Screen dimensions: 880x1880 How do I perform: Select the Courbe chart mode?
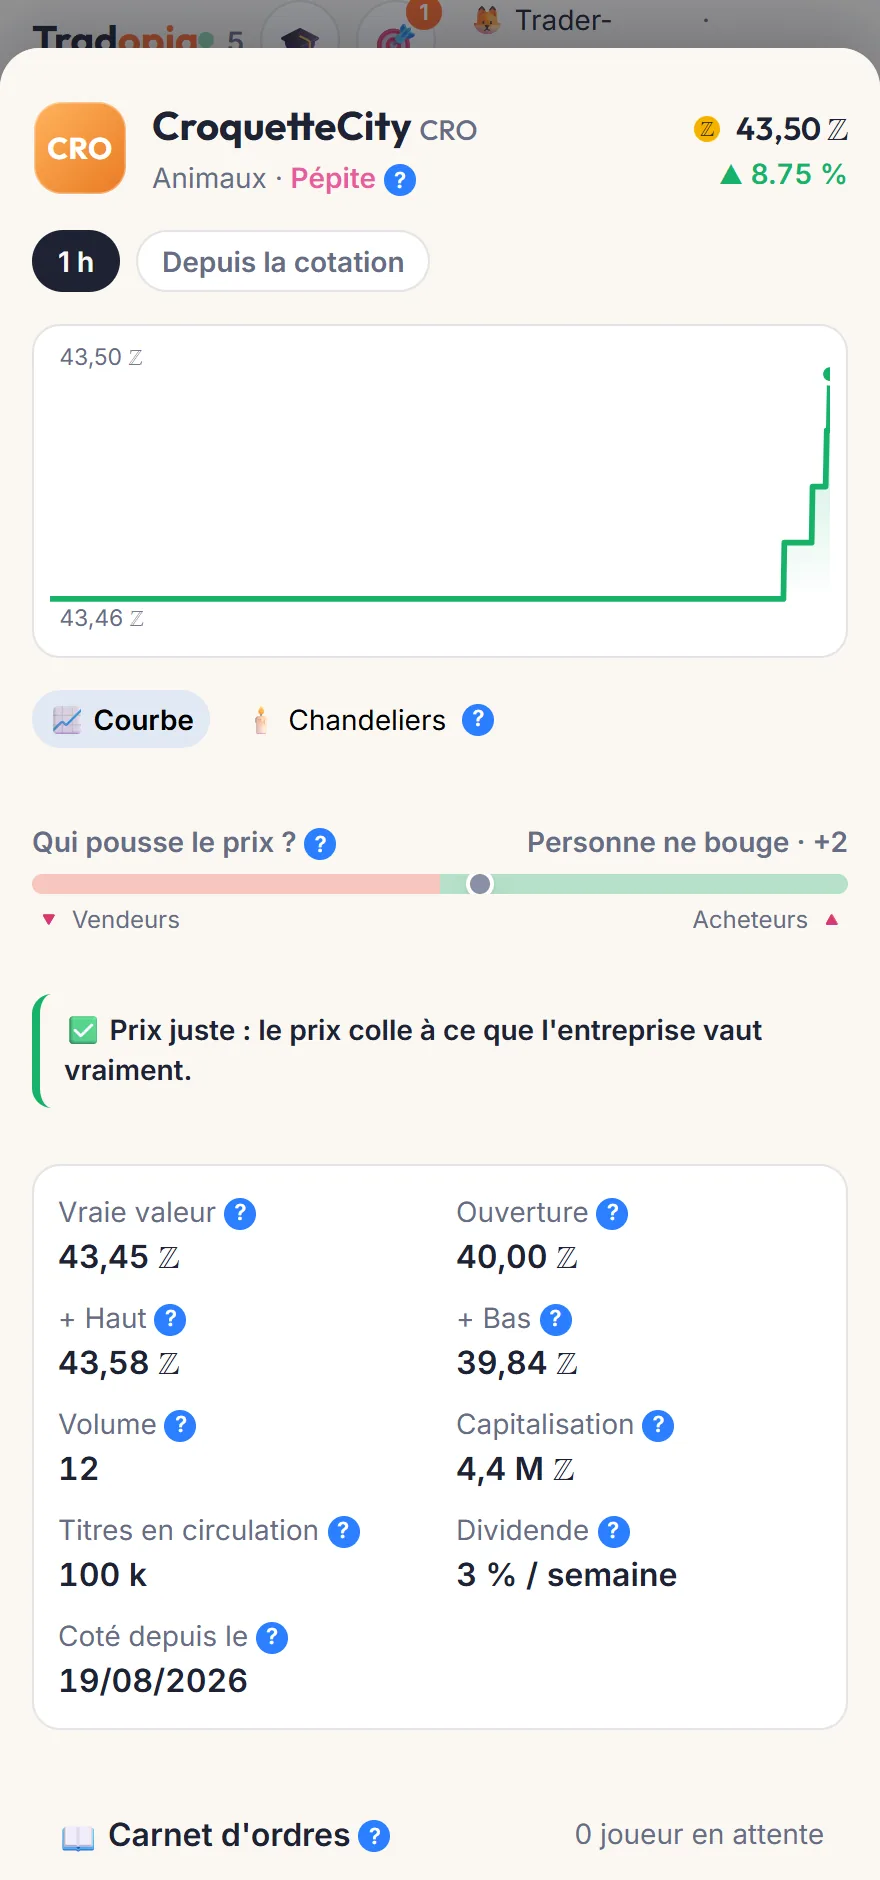122,720
